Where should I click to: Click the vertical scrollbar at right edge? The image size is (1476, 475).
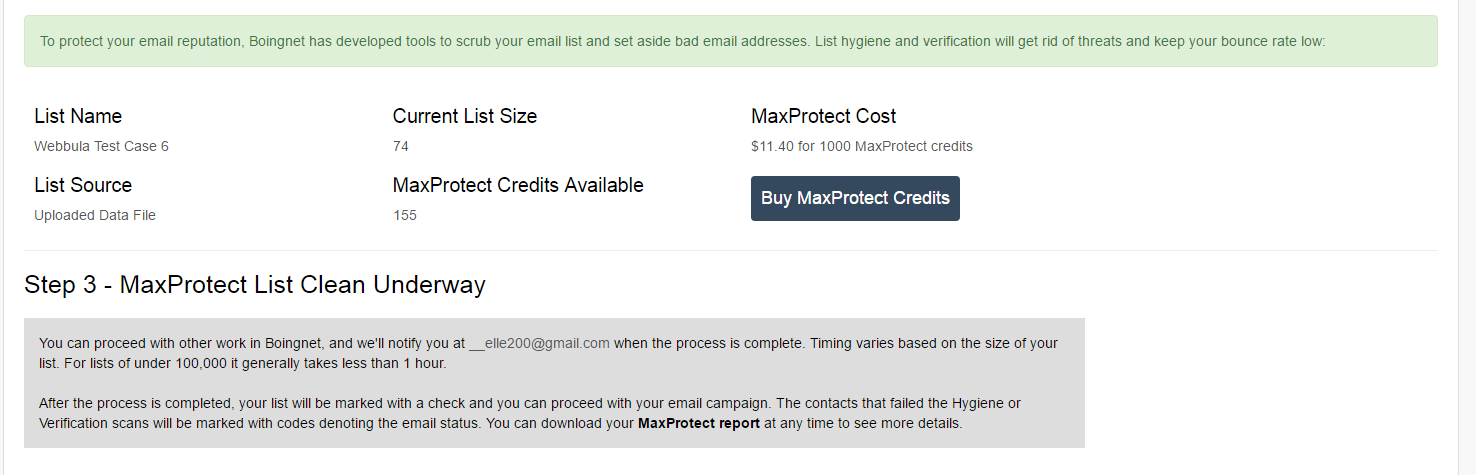(x=1467, y=237)
